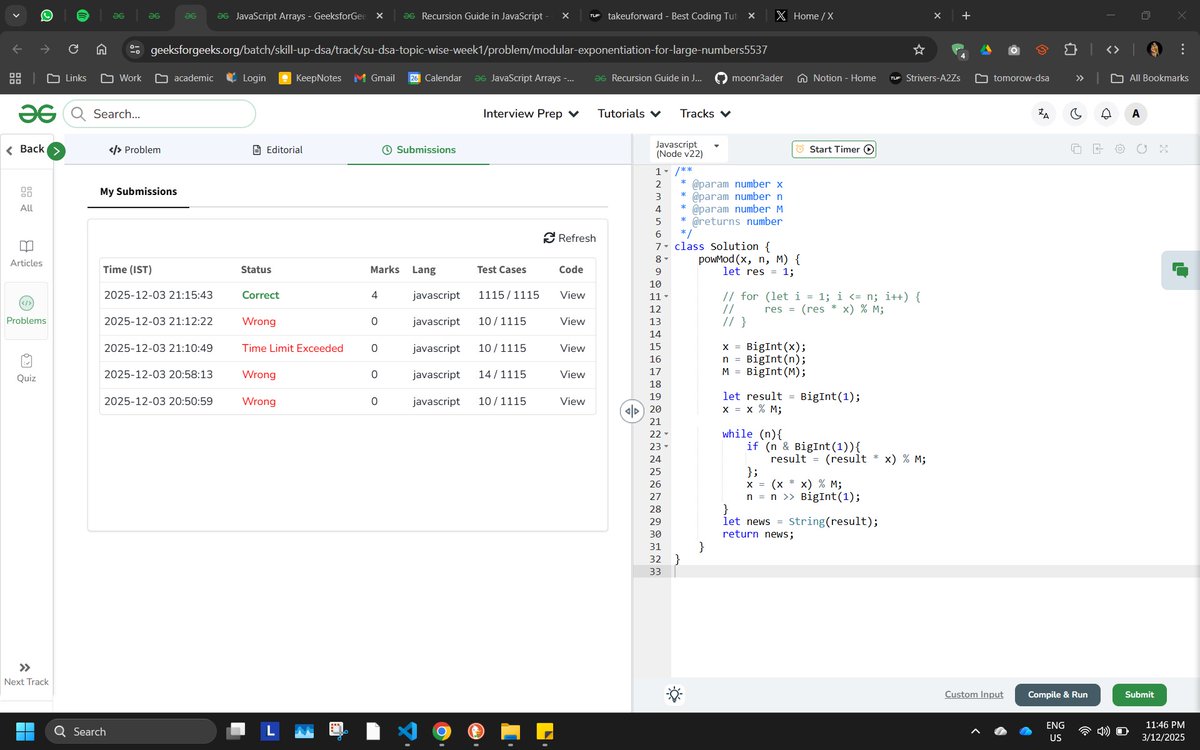The width and height of the screenshot is (1200, 750).
Task: Open the Windows Start menu
Action: 24,731
